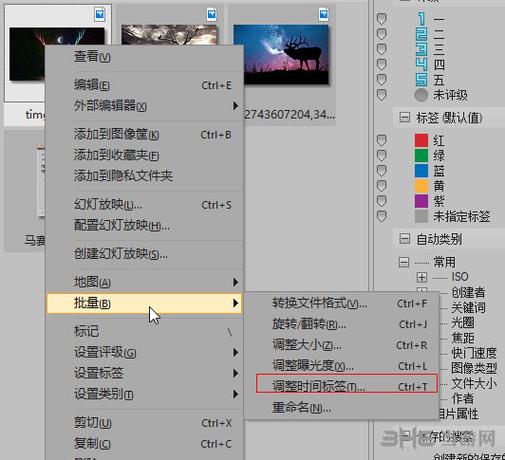Select 重命名 in batch submenu
This screenshot has width=505, height=460.
(342, 407)
